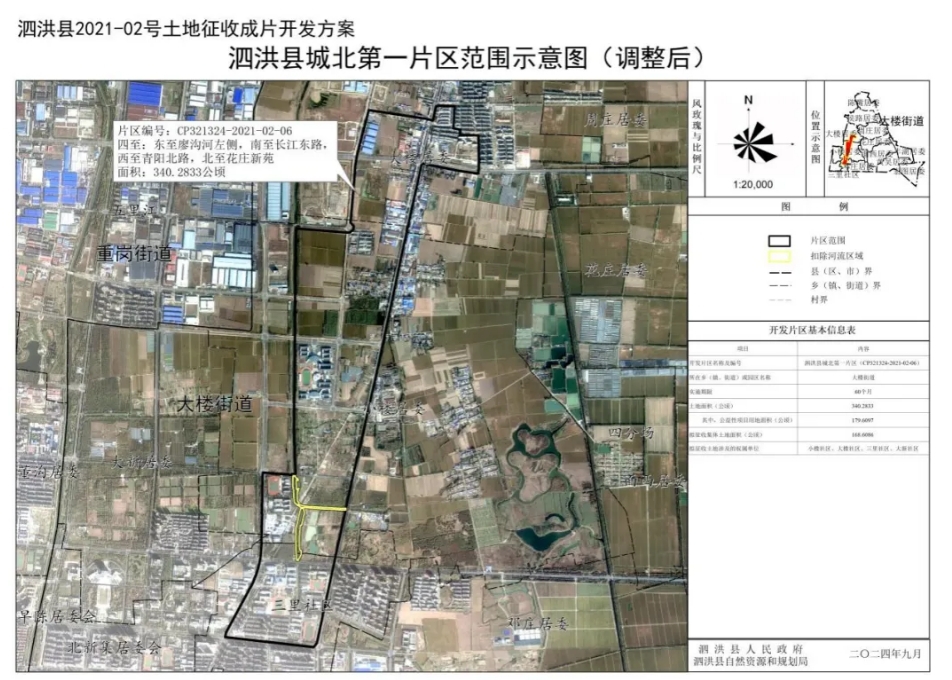
Task: Click the faint dashed 村界 legend line
Action: coord(780,300)
